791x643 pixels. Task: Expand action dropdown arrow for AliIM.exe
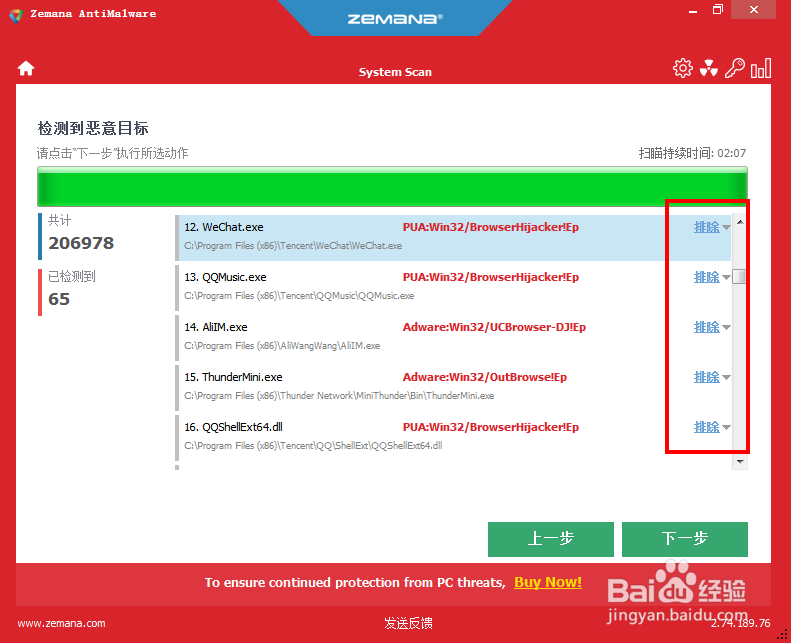726,327
